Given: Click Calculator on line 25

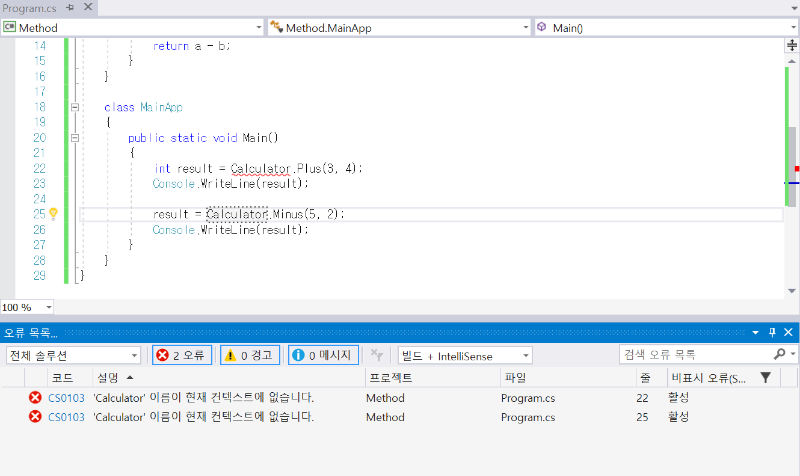Looking at the screenshot, I should [237, 214].
